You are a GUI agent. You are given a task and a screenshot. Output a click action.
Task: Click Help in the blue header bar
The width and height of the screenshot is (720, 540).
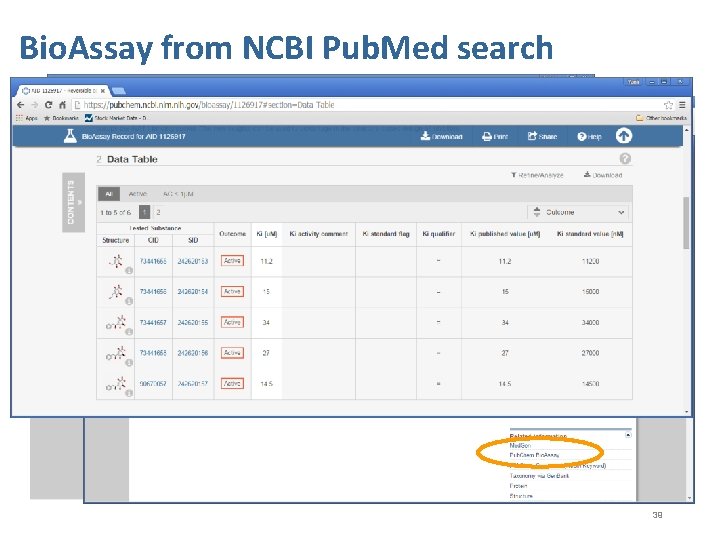point(589,136)
